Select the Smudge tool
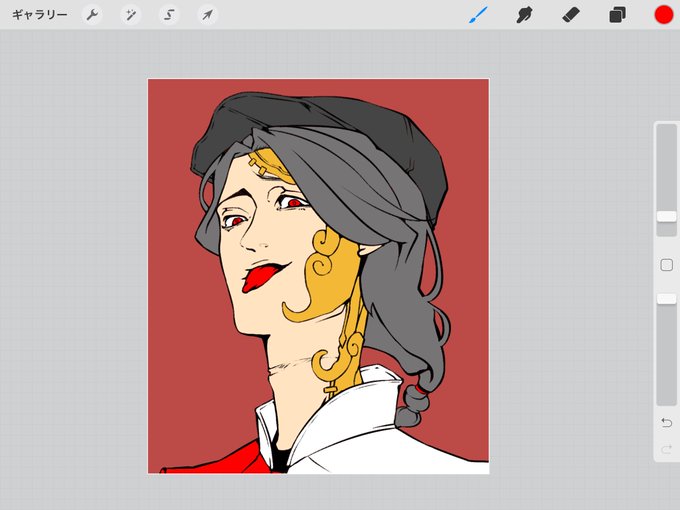 coord(524,15)
